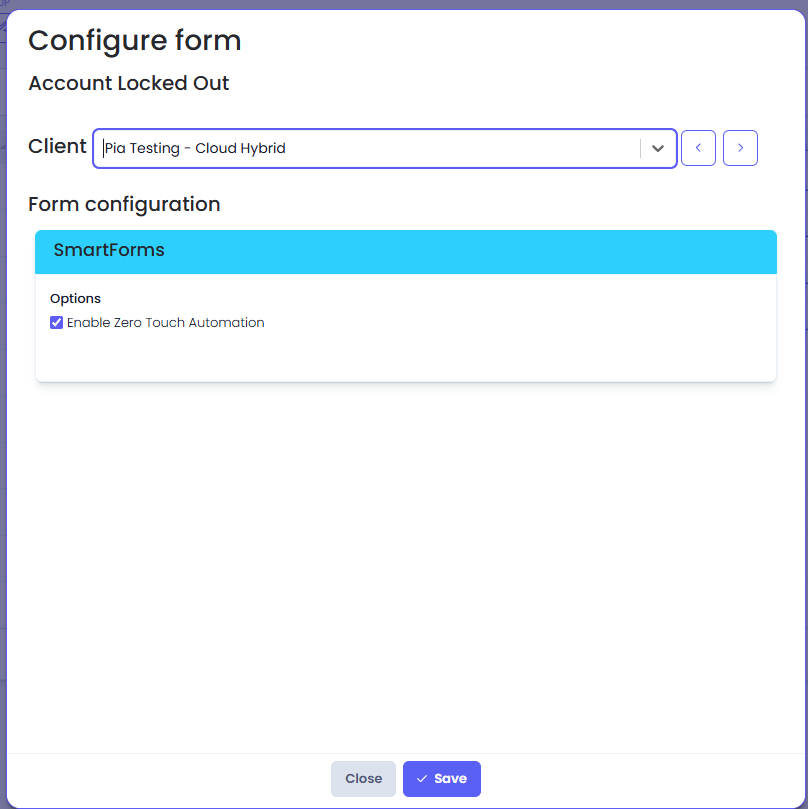Click the Enable Zero Touch Automation label text
Image resolution: width=808 pixels, height=809 pixels.
pyautogui.click(x=165, y=323)
